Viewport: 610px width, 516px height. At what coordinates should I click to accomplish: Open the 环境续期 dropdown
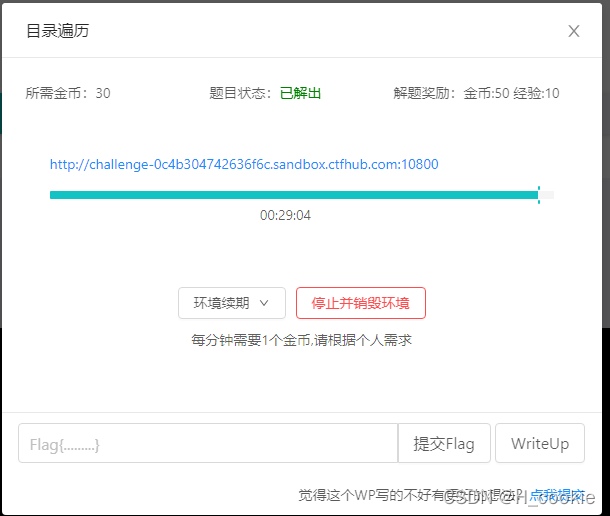[232, 303]
